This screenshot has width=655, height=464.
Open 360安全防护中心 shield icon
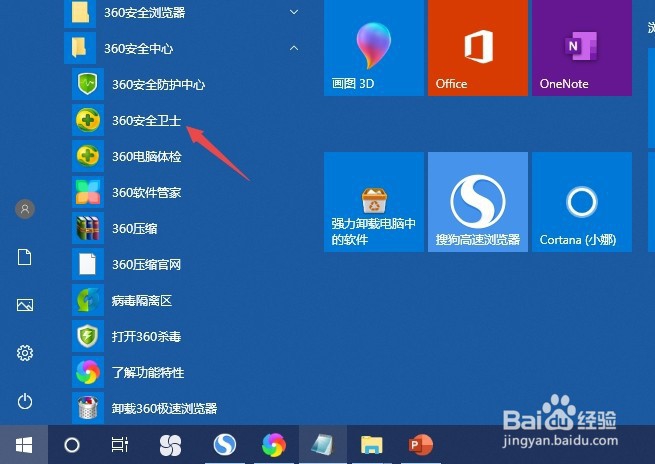[x=88, y=84]
